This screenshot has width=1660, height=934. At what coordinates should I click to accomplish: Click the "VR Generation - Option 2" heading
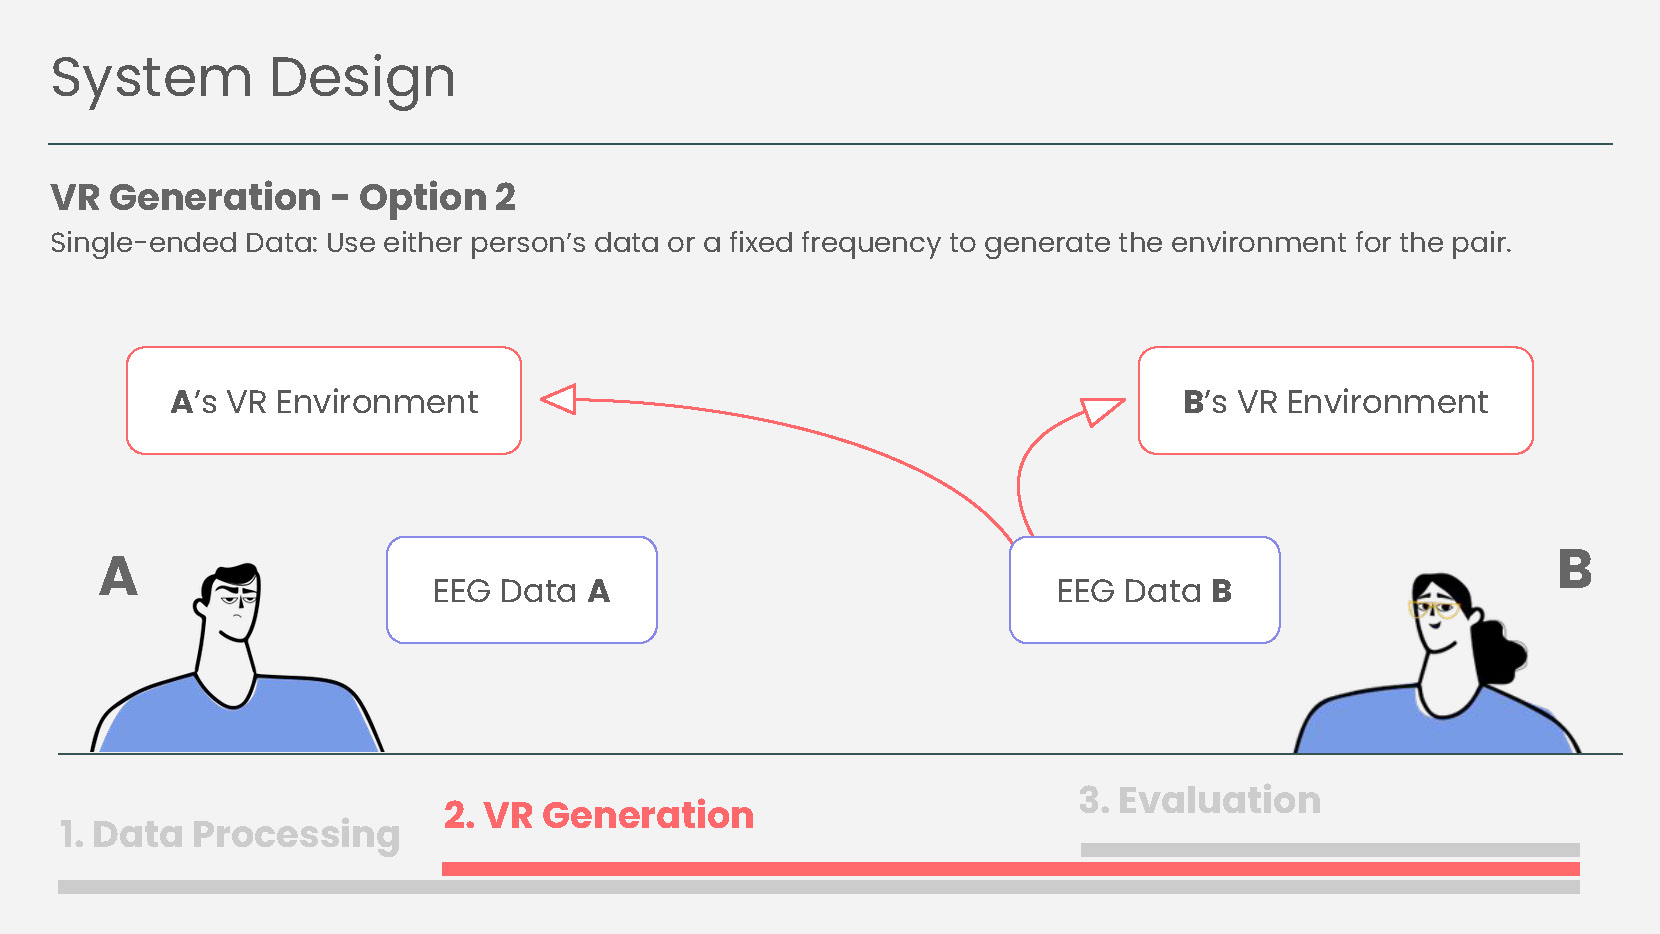tap(283, 197)
